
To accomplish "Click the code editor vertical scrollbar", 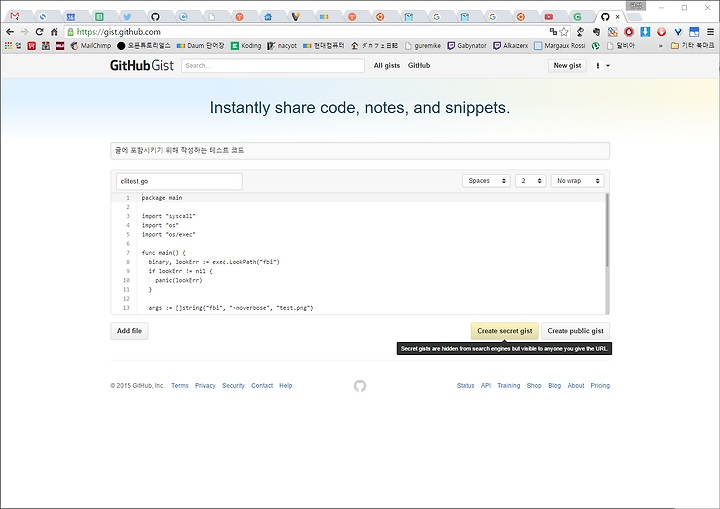I will click(x=607, y=230).
